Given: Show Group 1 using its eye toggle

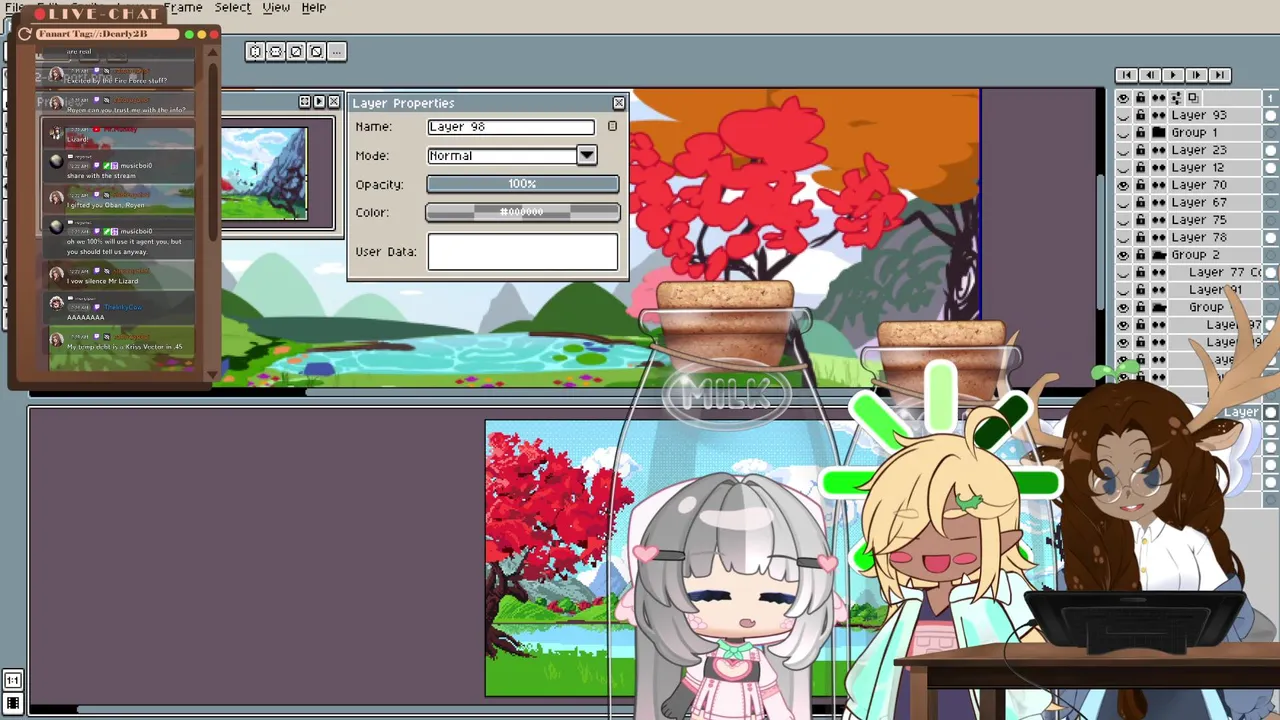Looking at the screenshot, I should (x=1123, y=133).
